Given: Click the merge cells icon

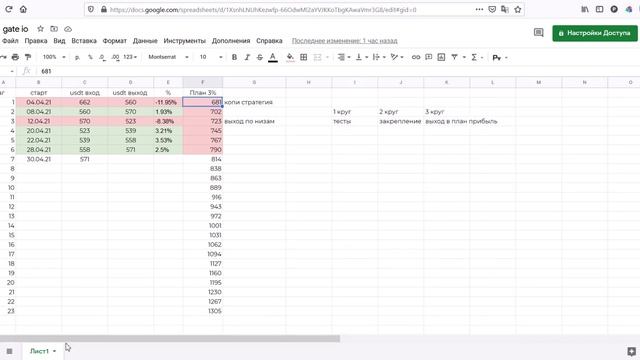Looking at the screenshot, I should (317, 57).
